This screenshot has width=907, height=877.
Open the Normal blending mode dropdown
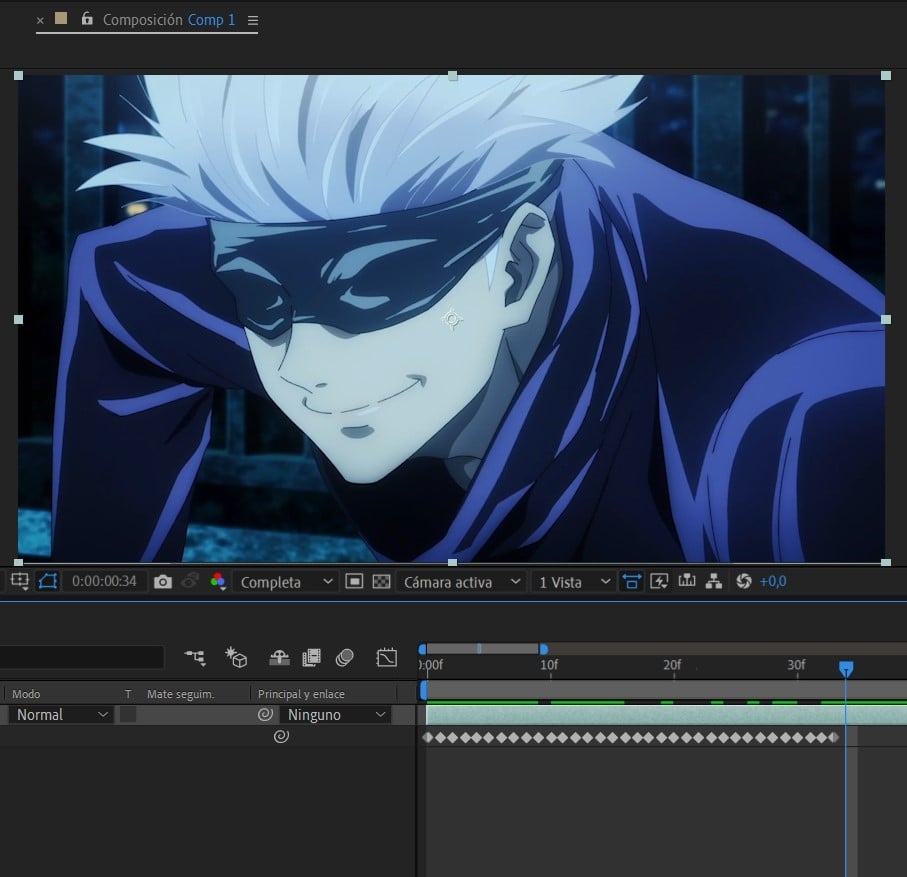pos(61,714)
